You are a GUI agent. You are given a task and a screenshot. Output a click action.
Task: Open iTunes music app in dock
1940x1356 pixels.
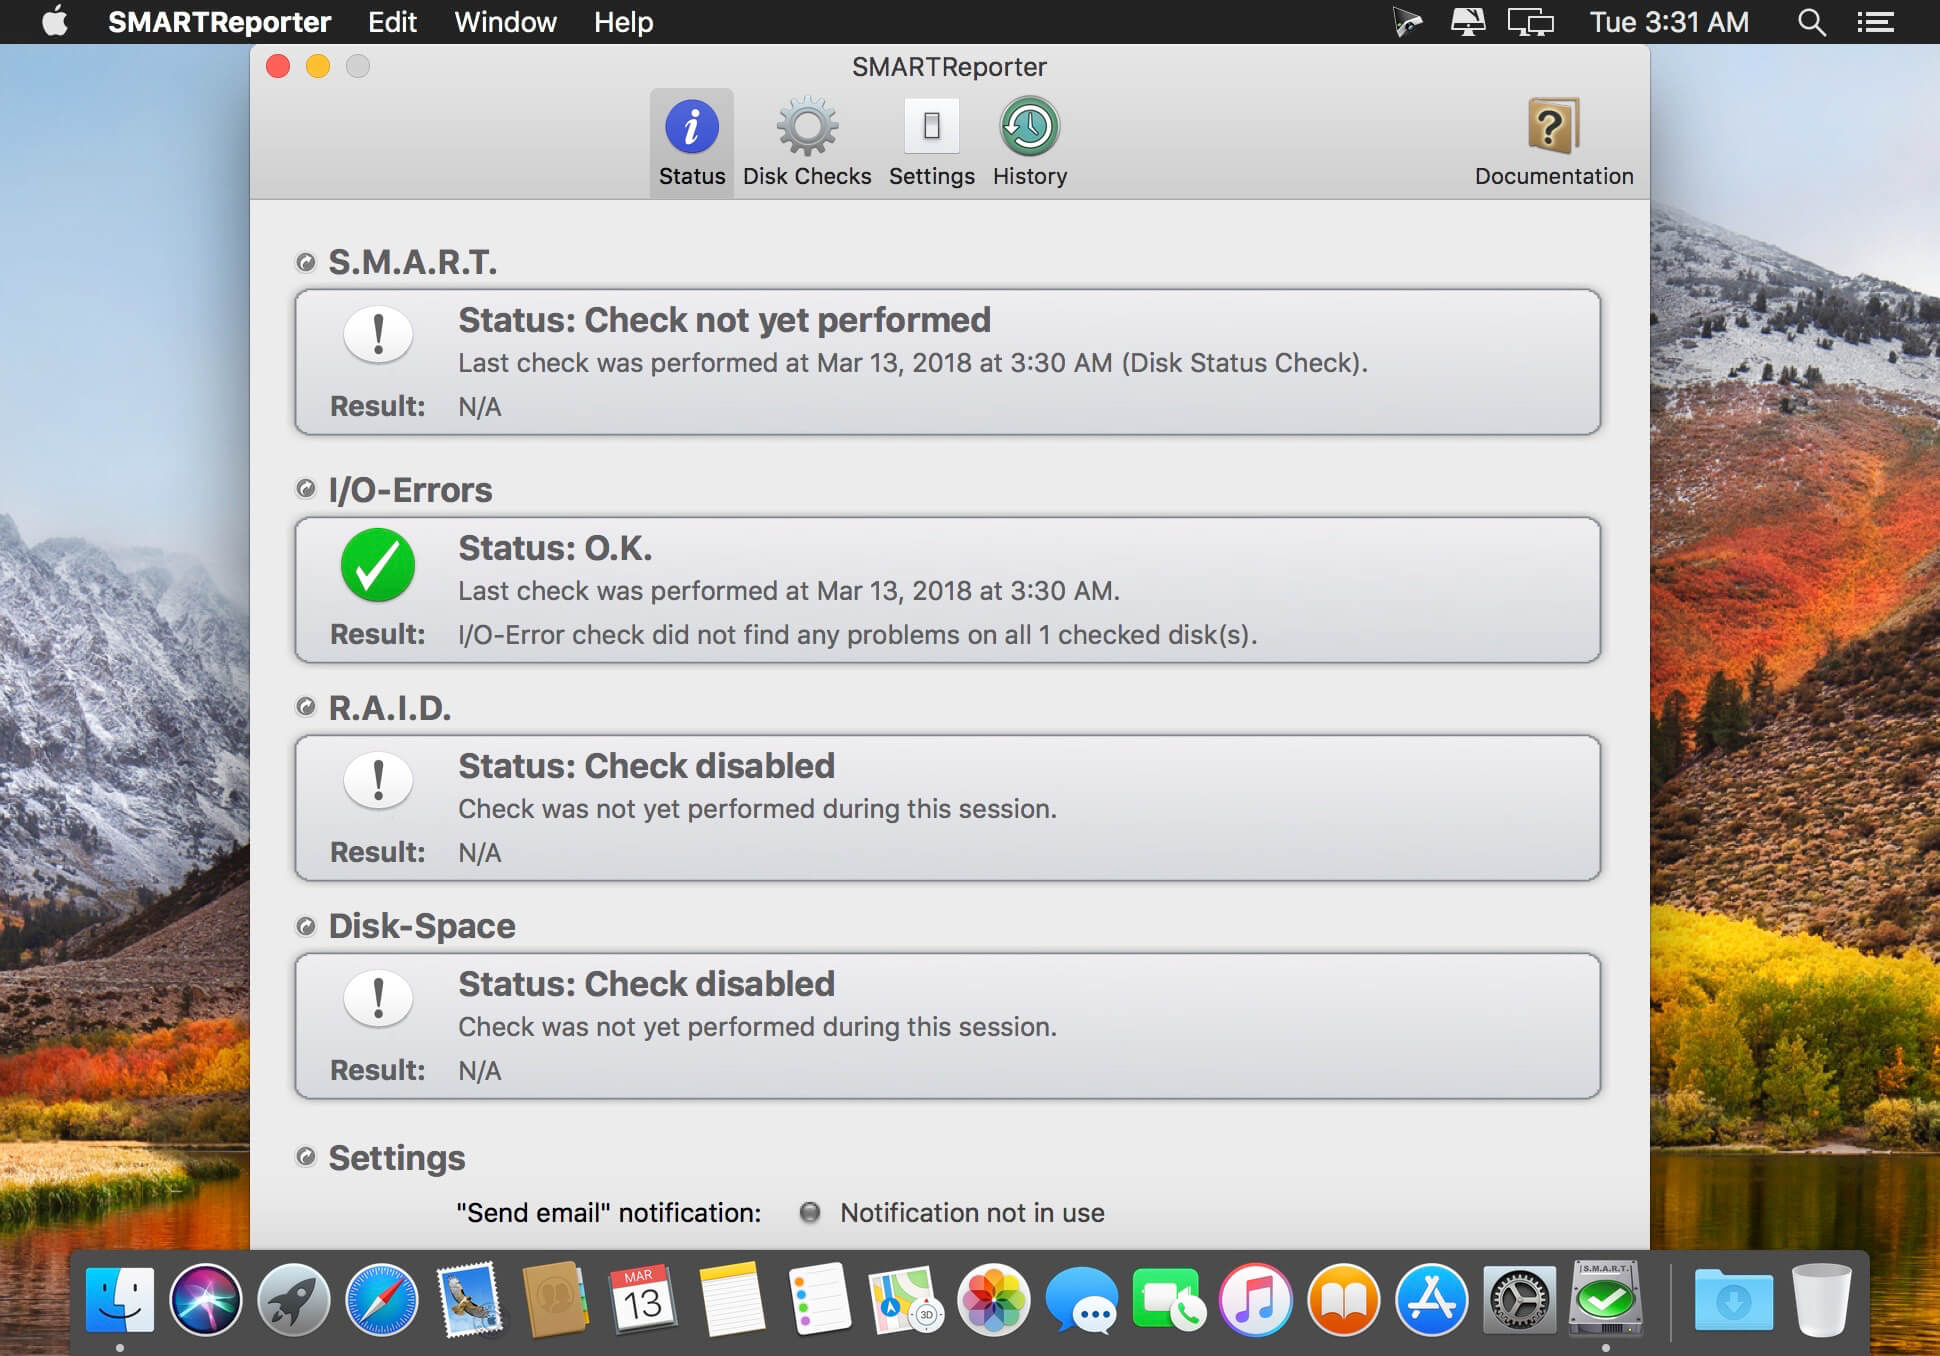click(x=1256, y=1300)
